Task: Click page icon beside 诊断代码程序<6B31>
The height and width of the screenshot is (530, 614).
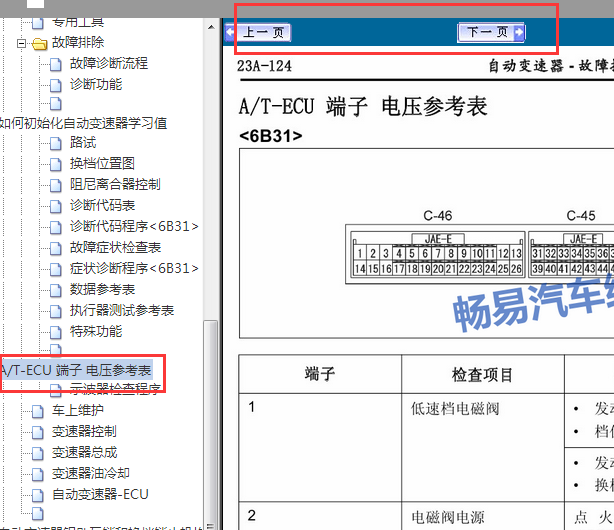Action: [56, 227]
